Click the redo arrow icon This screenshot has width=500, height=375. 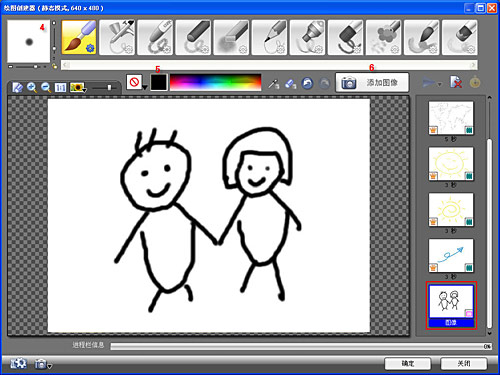pos(324,83)
